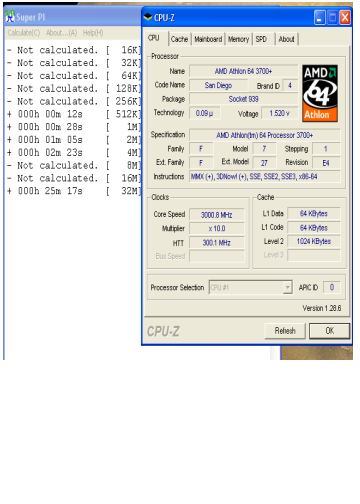360x504 pixels.
Task: Click the Super PI title bar
Action: click(72, 17)
